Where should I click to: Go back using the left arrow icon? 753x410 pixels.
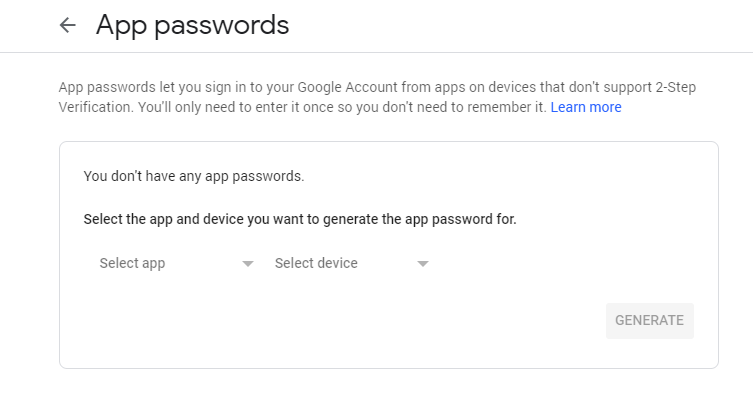click(68, 26)
